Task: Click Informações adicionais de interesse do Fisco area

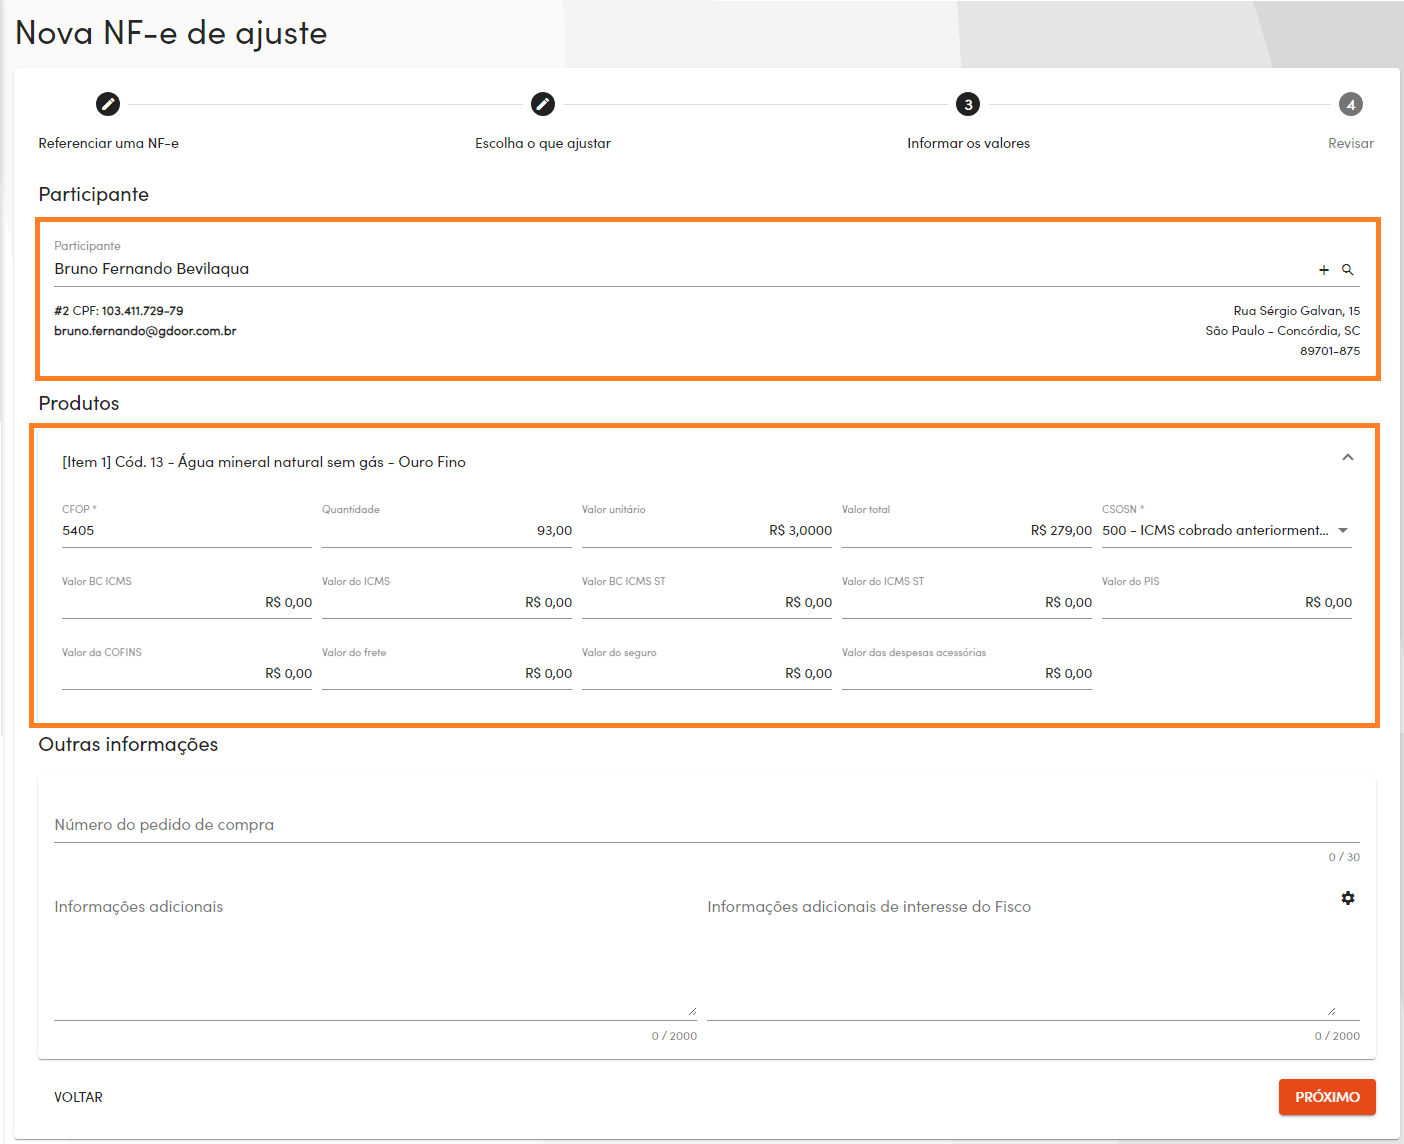Action: pyautogui.click(x=1020, y=955)
